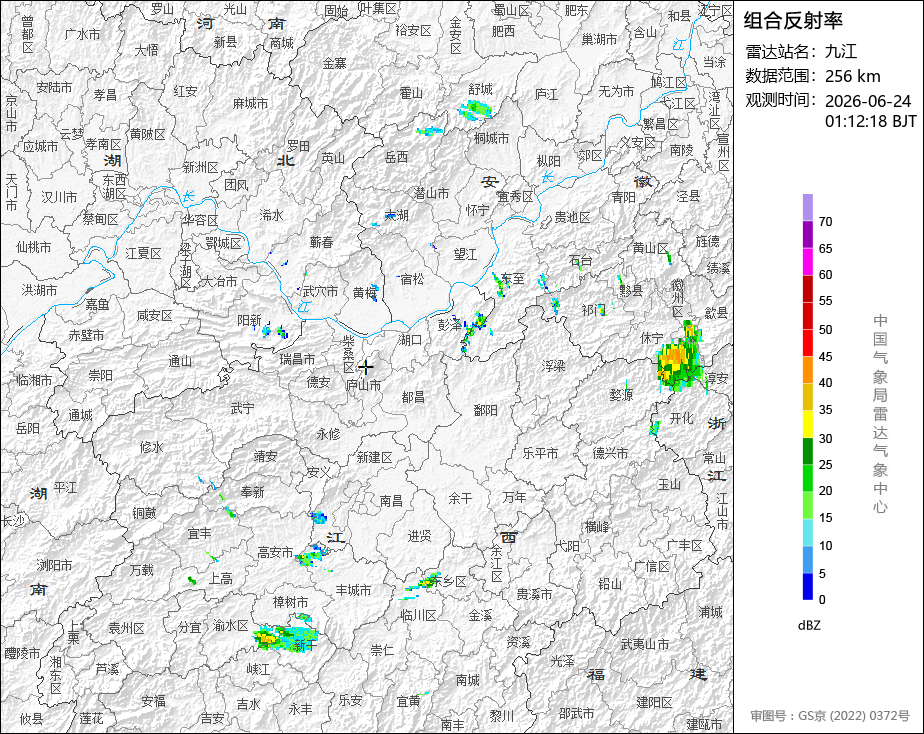Click the 永修 label on the map
This screenshot has height=734, width=924.
pos(328,434)
